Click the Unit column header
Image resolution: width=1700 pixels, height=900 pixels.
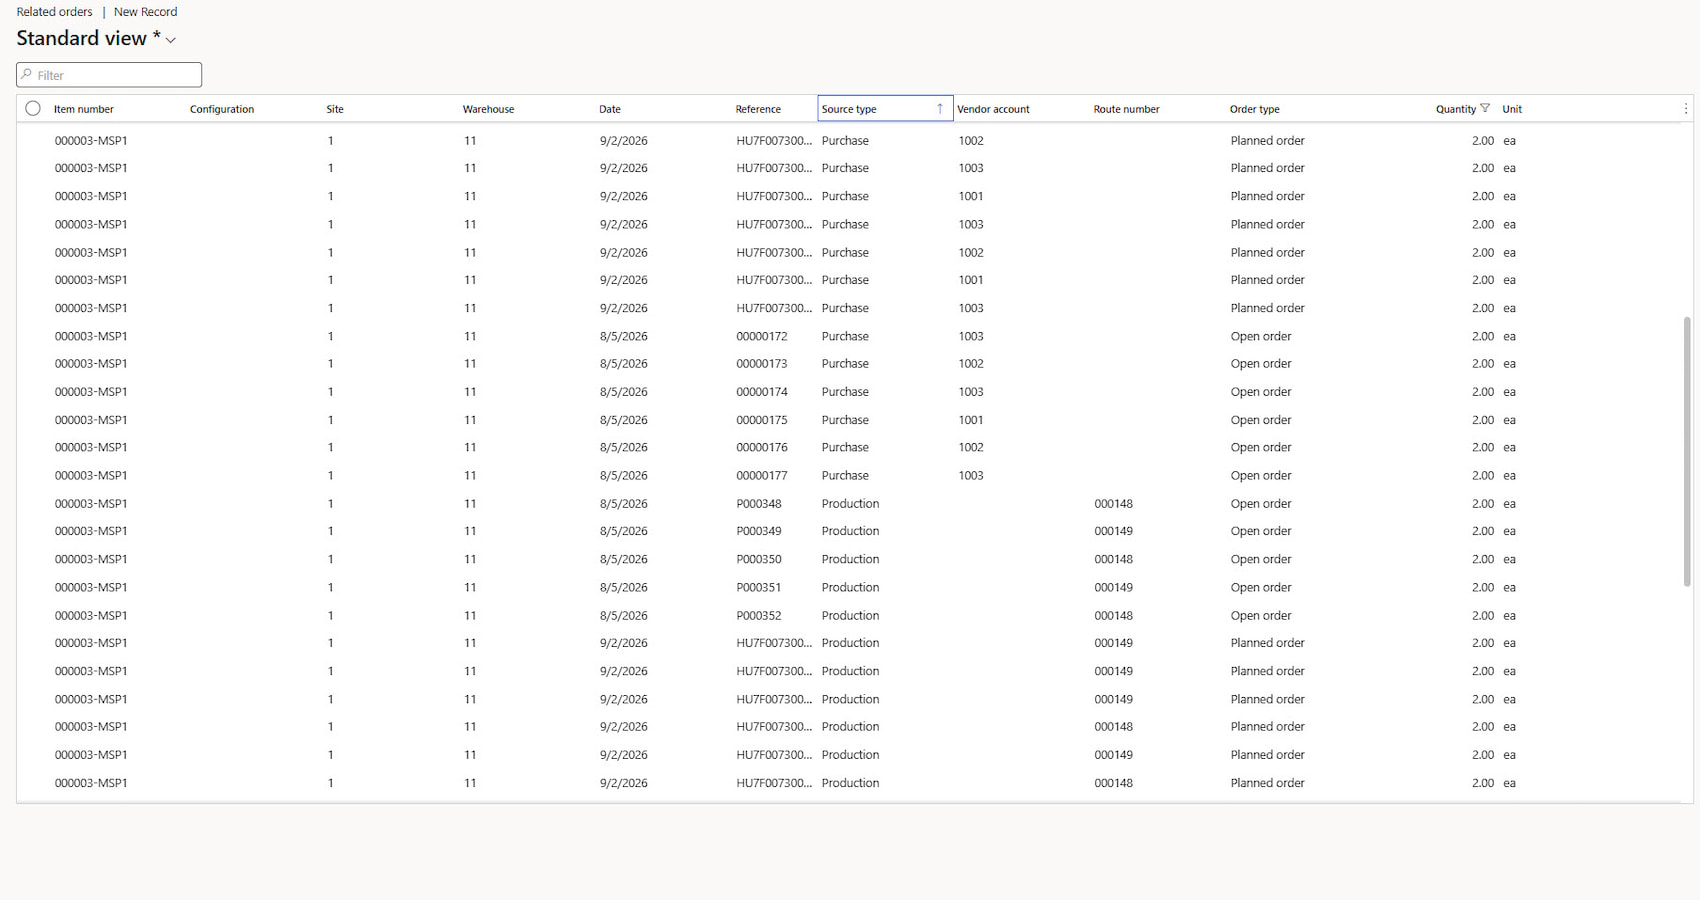click(x=1512, y=109)
